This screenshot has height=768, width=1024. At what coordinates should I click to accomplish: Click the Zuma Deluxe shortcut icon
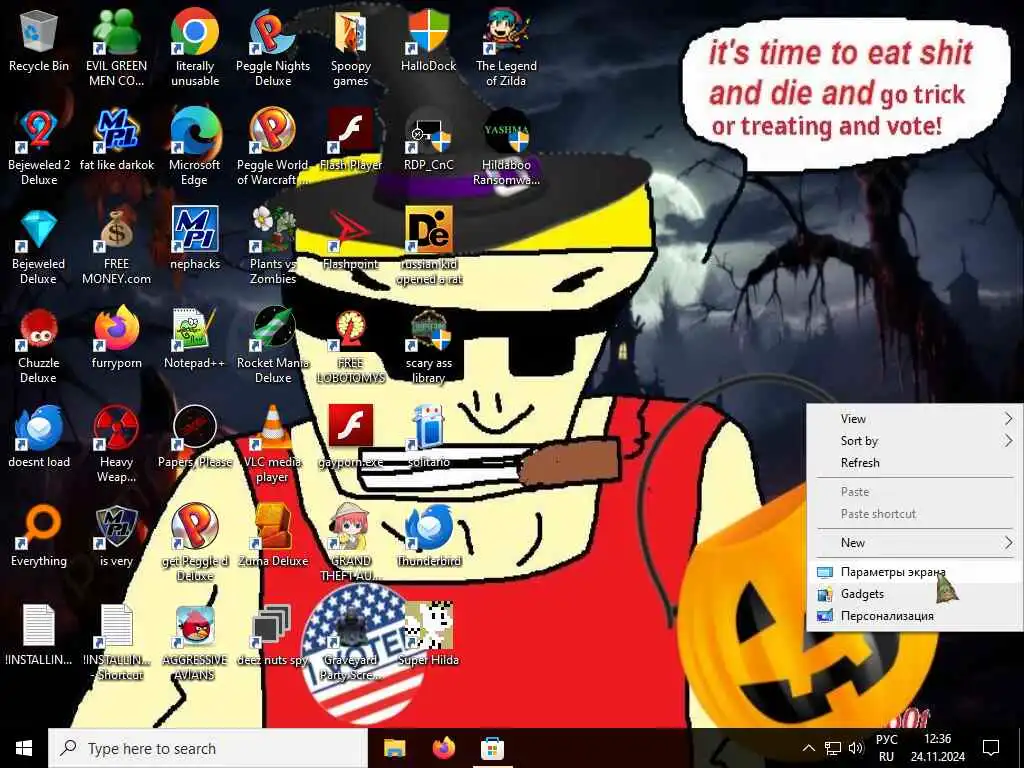[x=273, y=528]
